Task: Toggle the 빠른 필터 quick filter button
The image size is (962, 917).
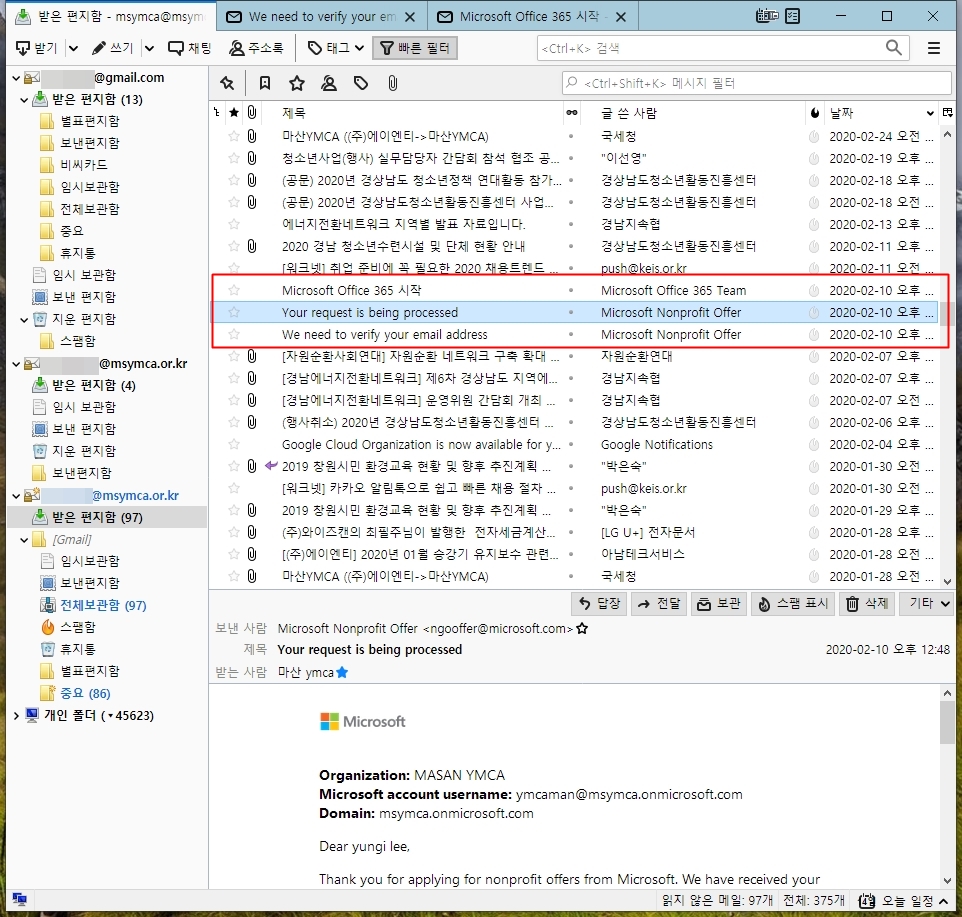Action: coord(415,48)
